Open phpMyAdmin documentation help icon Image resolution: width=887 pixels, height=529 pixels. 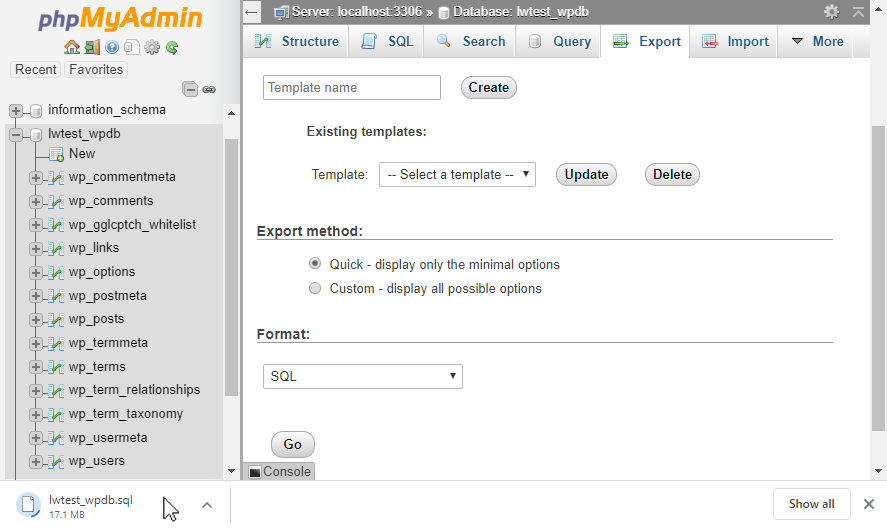112,47
